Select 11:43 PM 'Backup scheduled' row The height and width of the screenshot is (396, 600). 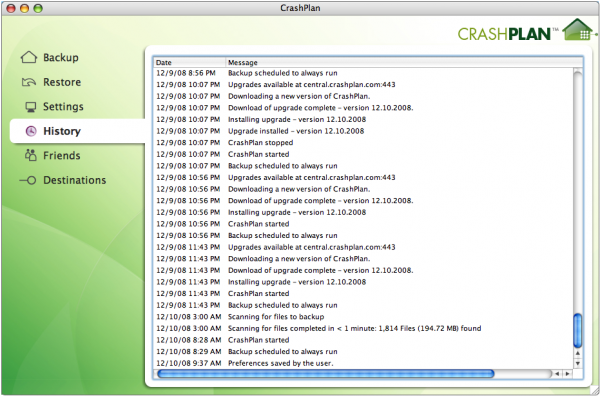coord(364,305)
